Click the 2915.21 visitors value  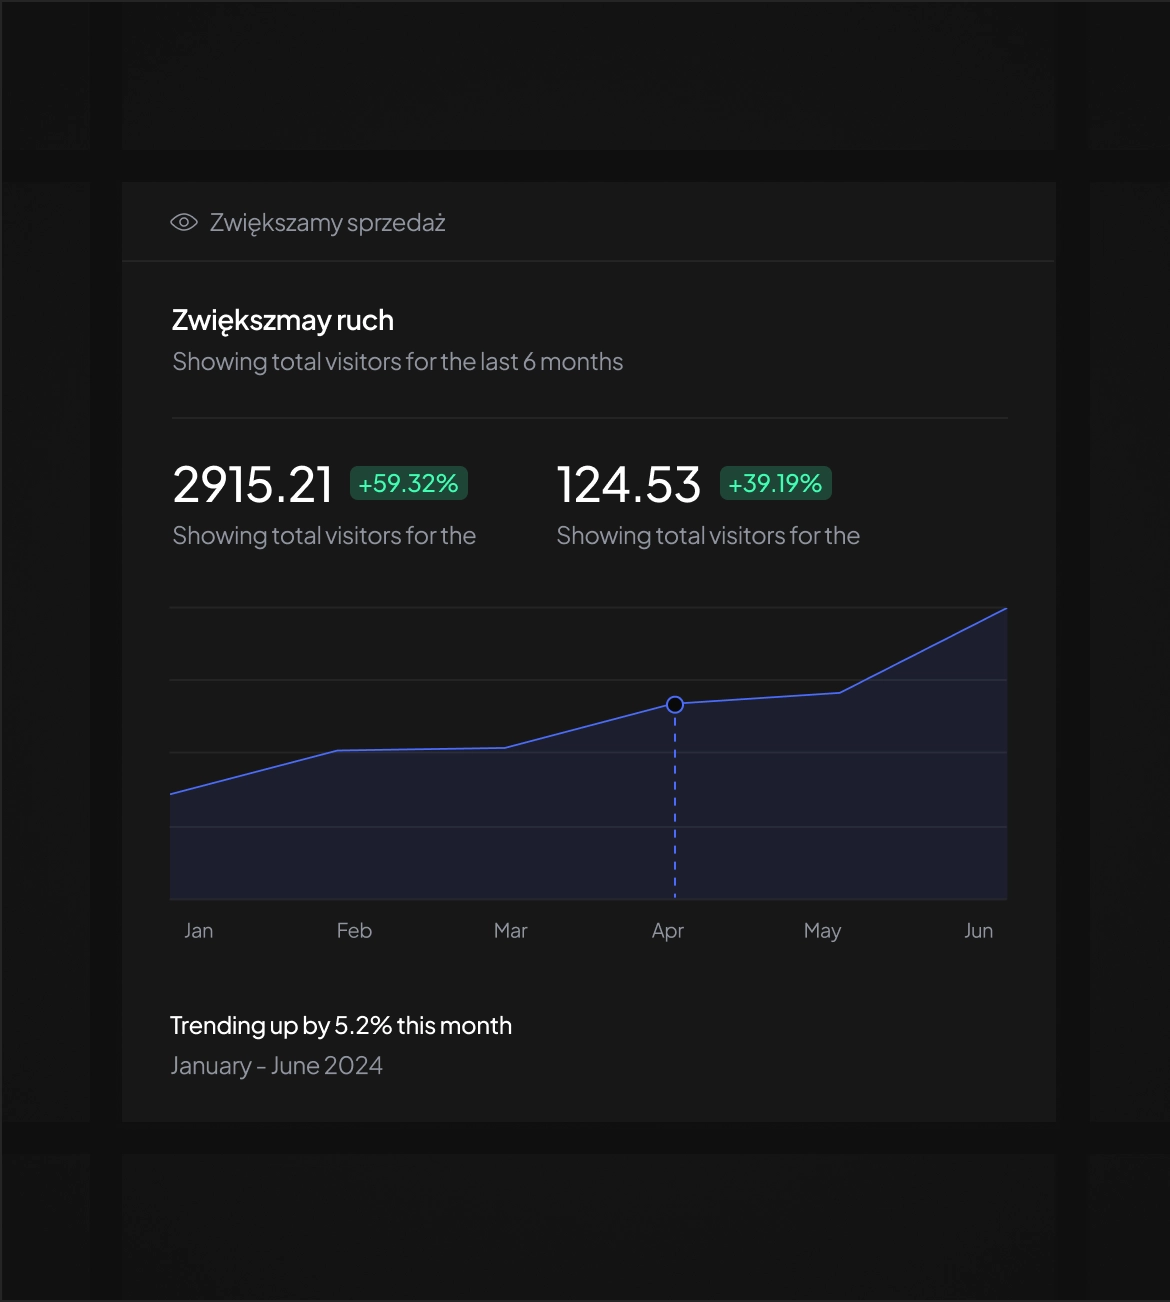(x=253, y=485)
